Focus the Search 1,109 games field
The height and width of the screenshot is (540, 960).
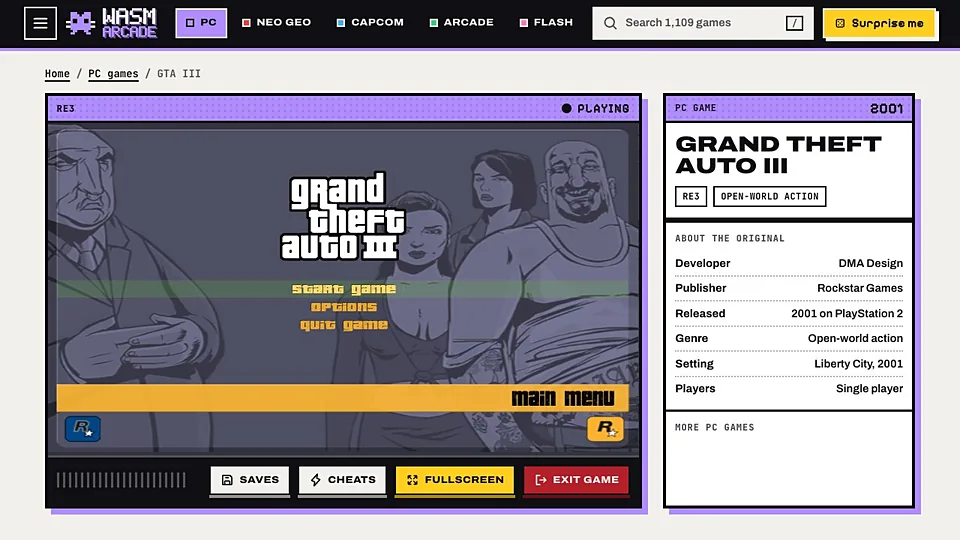click(x=703, y=23)
